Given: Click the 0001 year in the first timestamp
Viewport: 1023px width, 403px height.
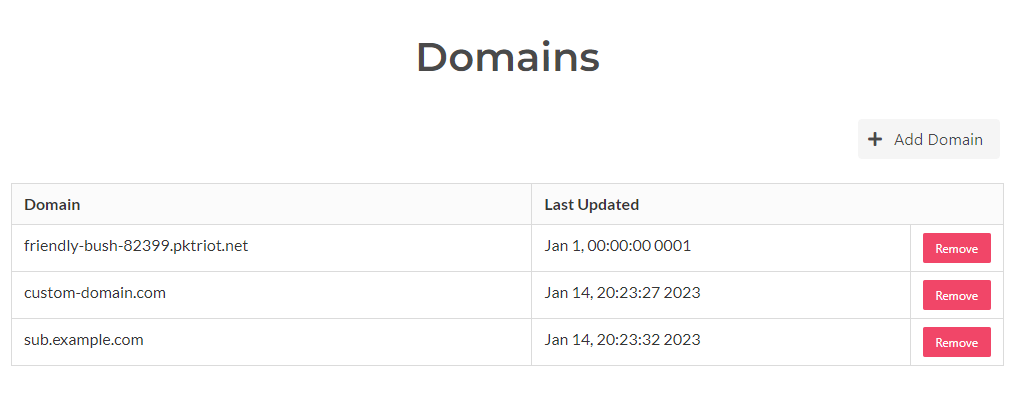Looking at the screenshot, I should [x=673, y=246].
